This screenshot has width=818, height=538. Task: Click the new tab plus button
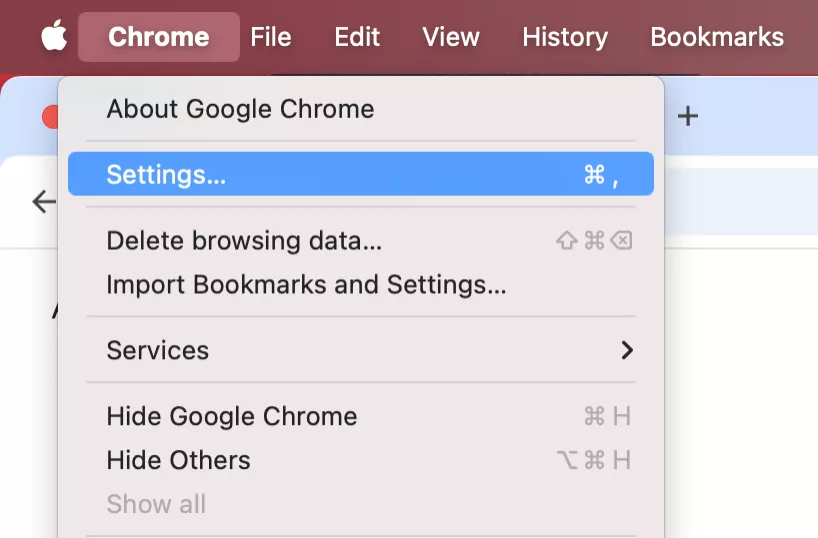click(687, 116)
